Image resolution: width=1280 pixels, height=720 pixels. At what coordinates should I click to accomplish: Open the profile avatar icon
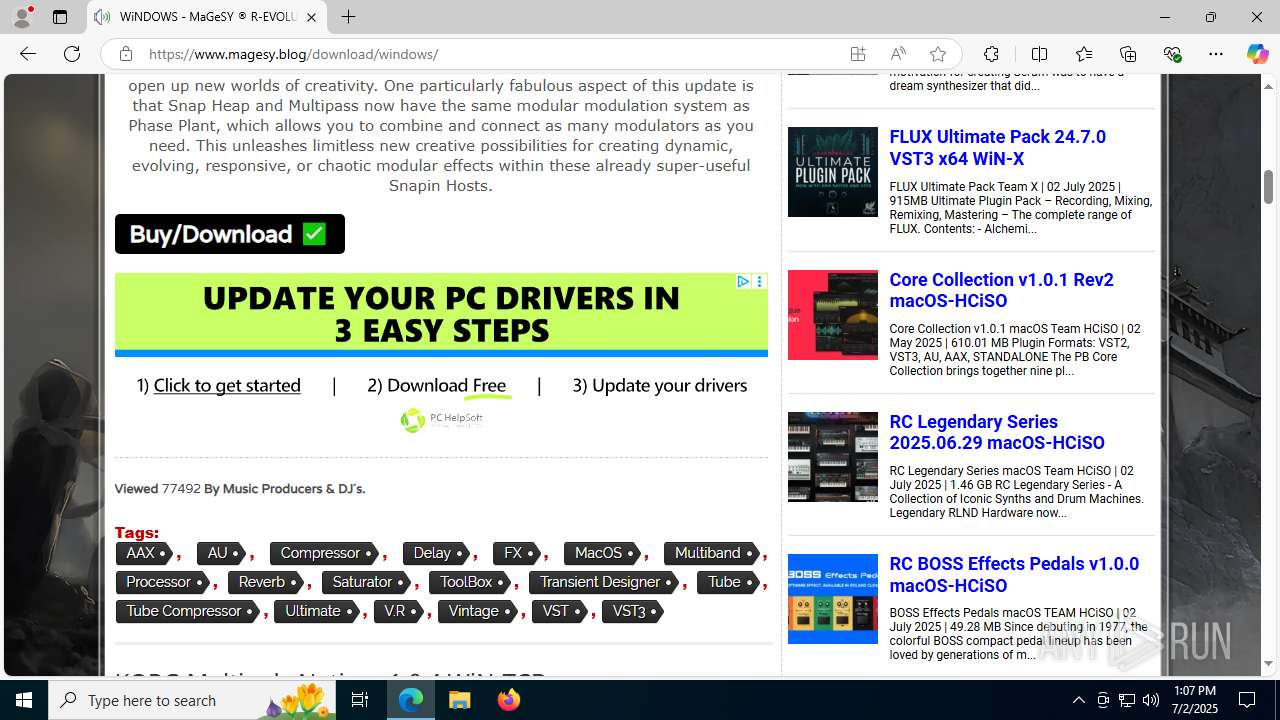click(x=22, y=17)
